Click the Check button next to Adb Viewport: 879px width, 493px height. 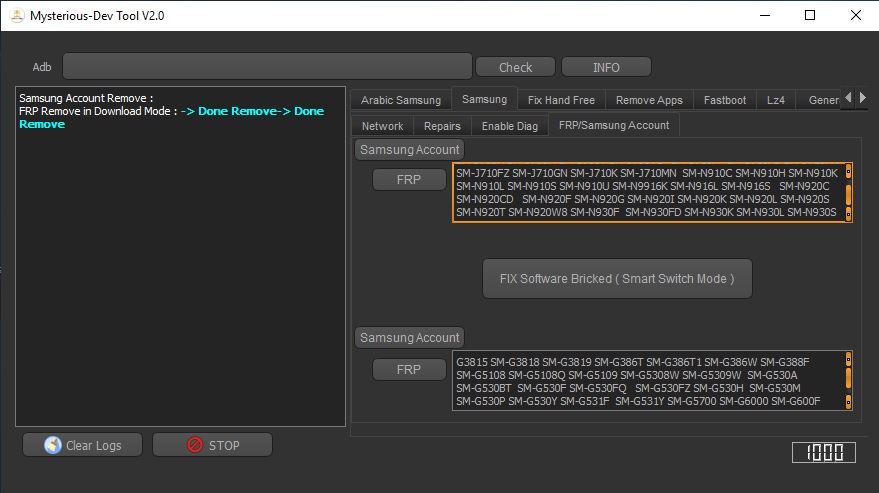(515, 67)
